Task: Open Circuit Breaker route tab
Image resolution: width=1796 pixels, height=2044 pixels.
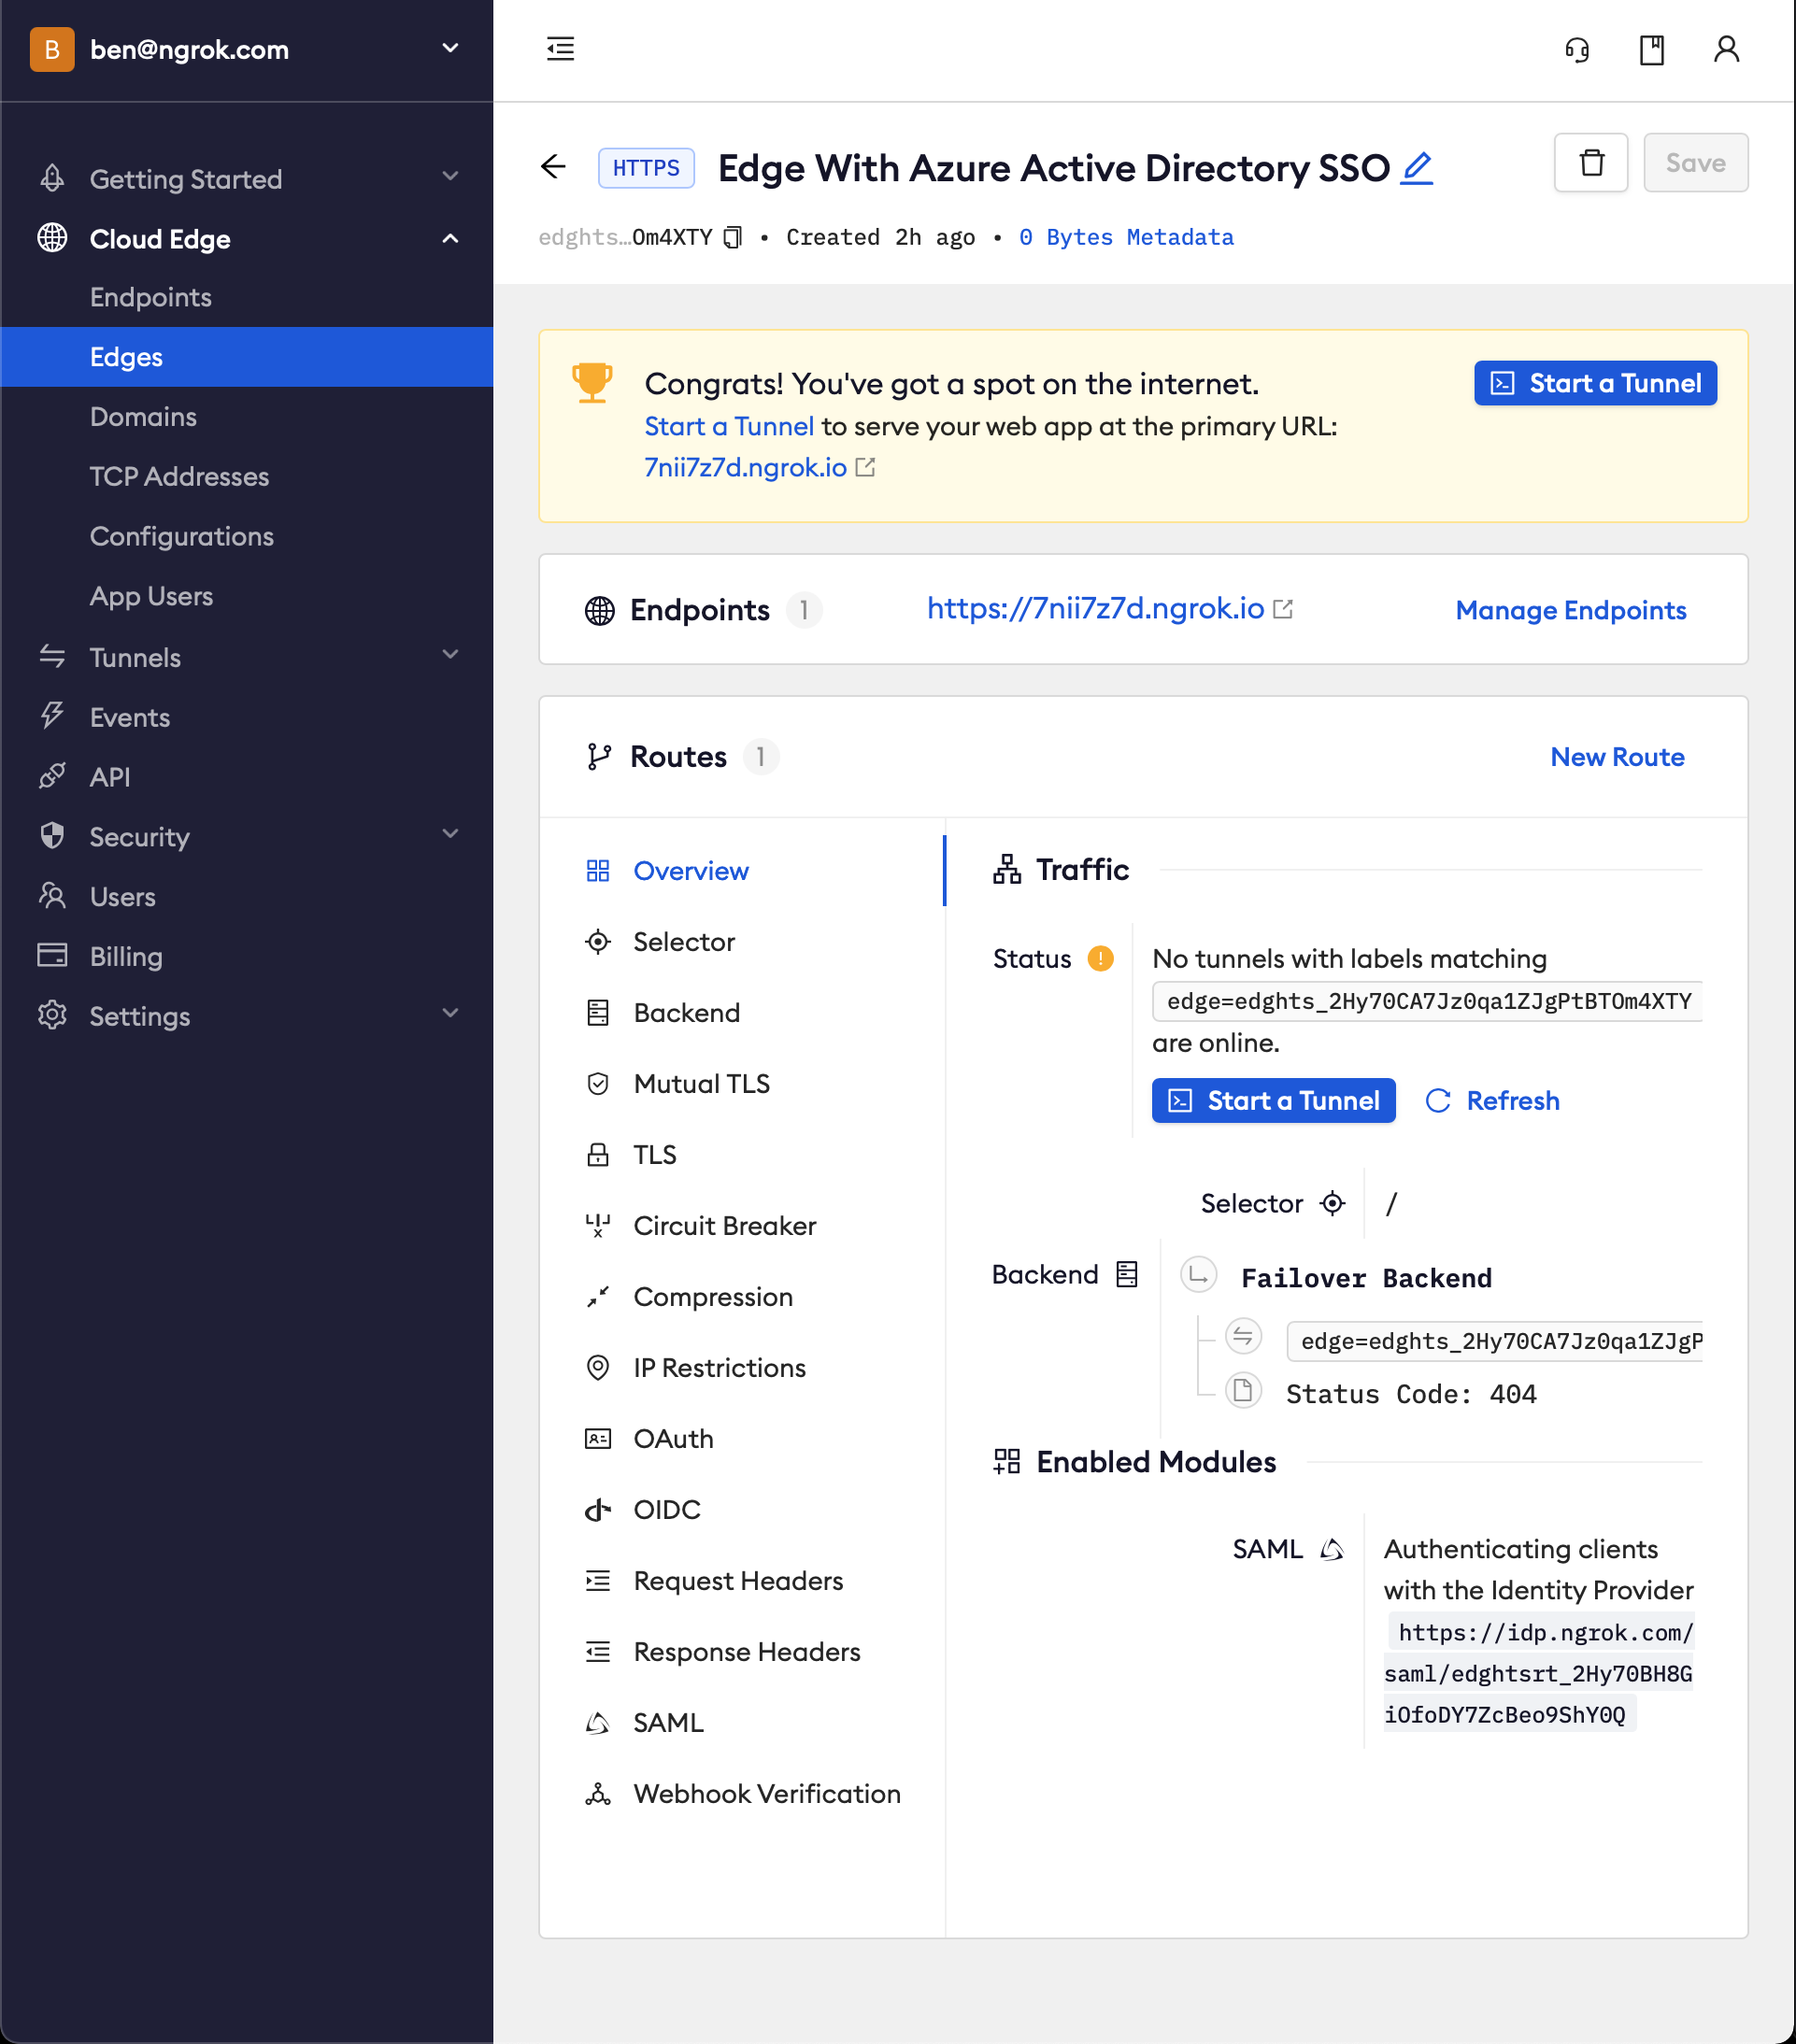Action: coord(742,1226)
